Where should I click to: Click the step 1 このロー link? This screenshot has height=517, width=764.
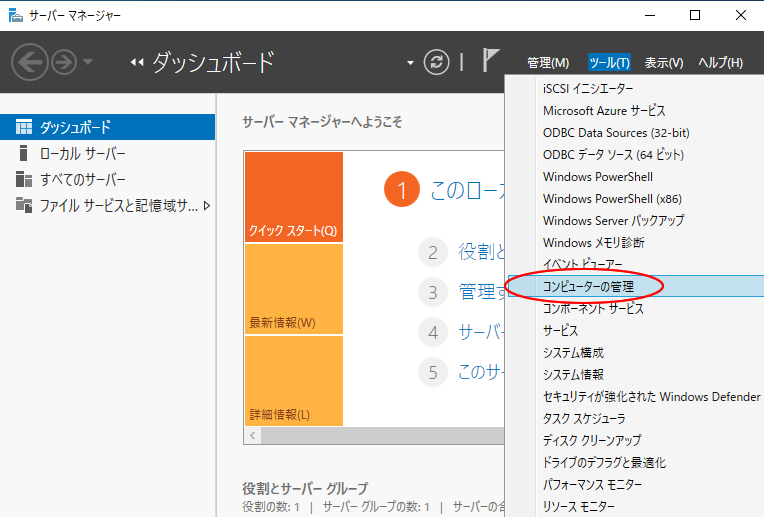click(x=467, y=190)
